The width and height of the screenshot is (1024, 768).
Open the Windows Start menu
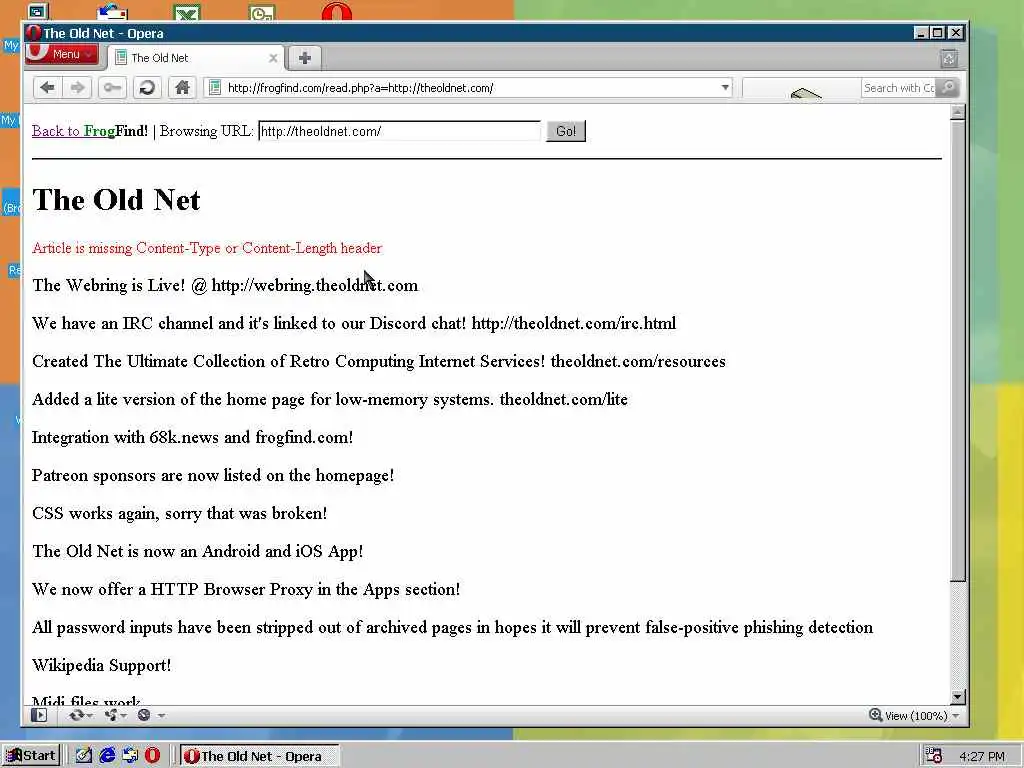tap(31, 756)
